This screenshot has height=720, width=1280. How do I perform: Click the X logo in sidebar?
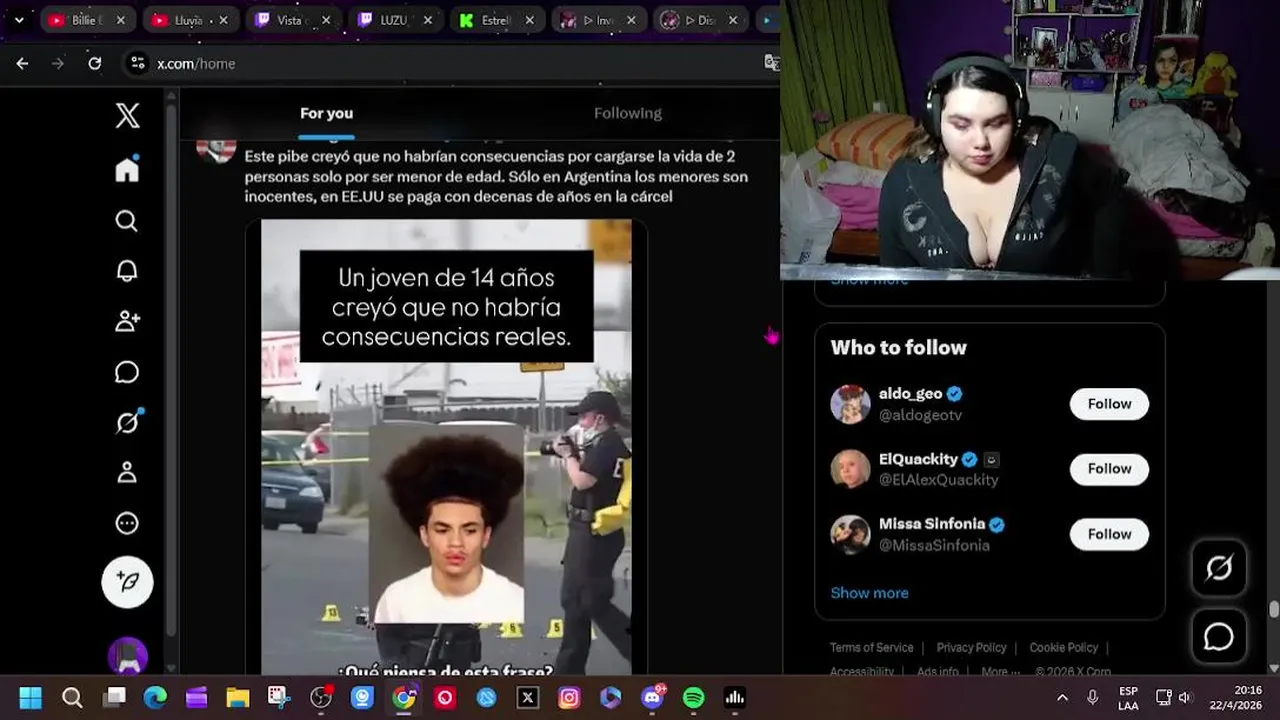127,115
